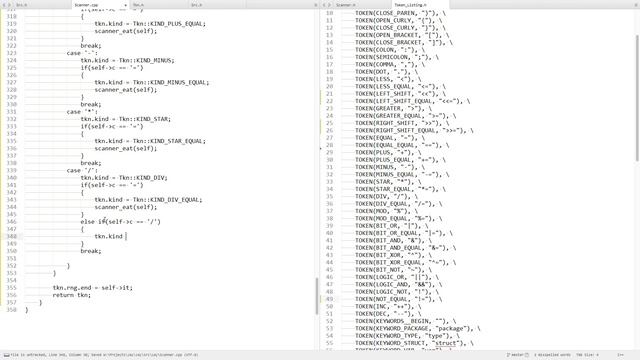Open the right pane tab list dropdown
Screen dimensions: 640x360
click(637, 5)
